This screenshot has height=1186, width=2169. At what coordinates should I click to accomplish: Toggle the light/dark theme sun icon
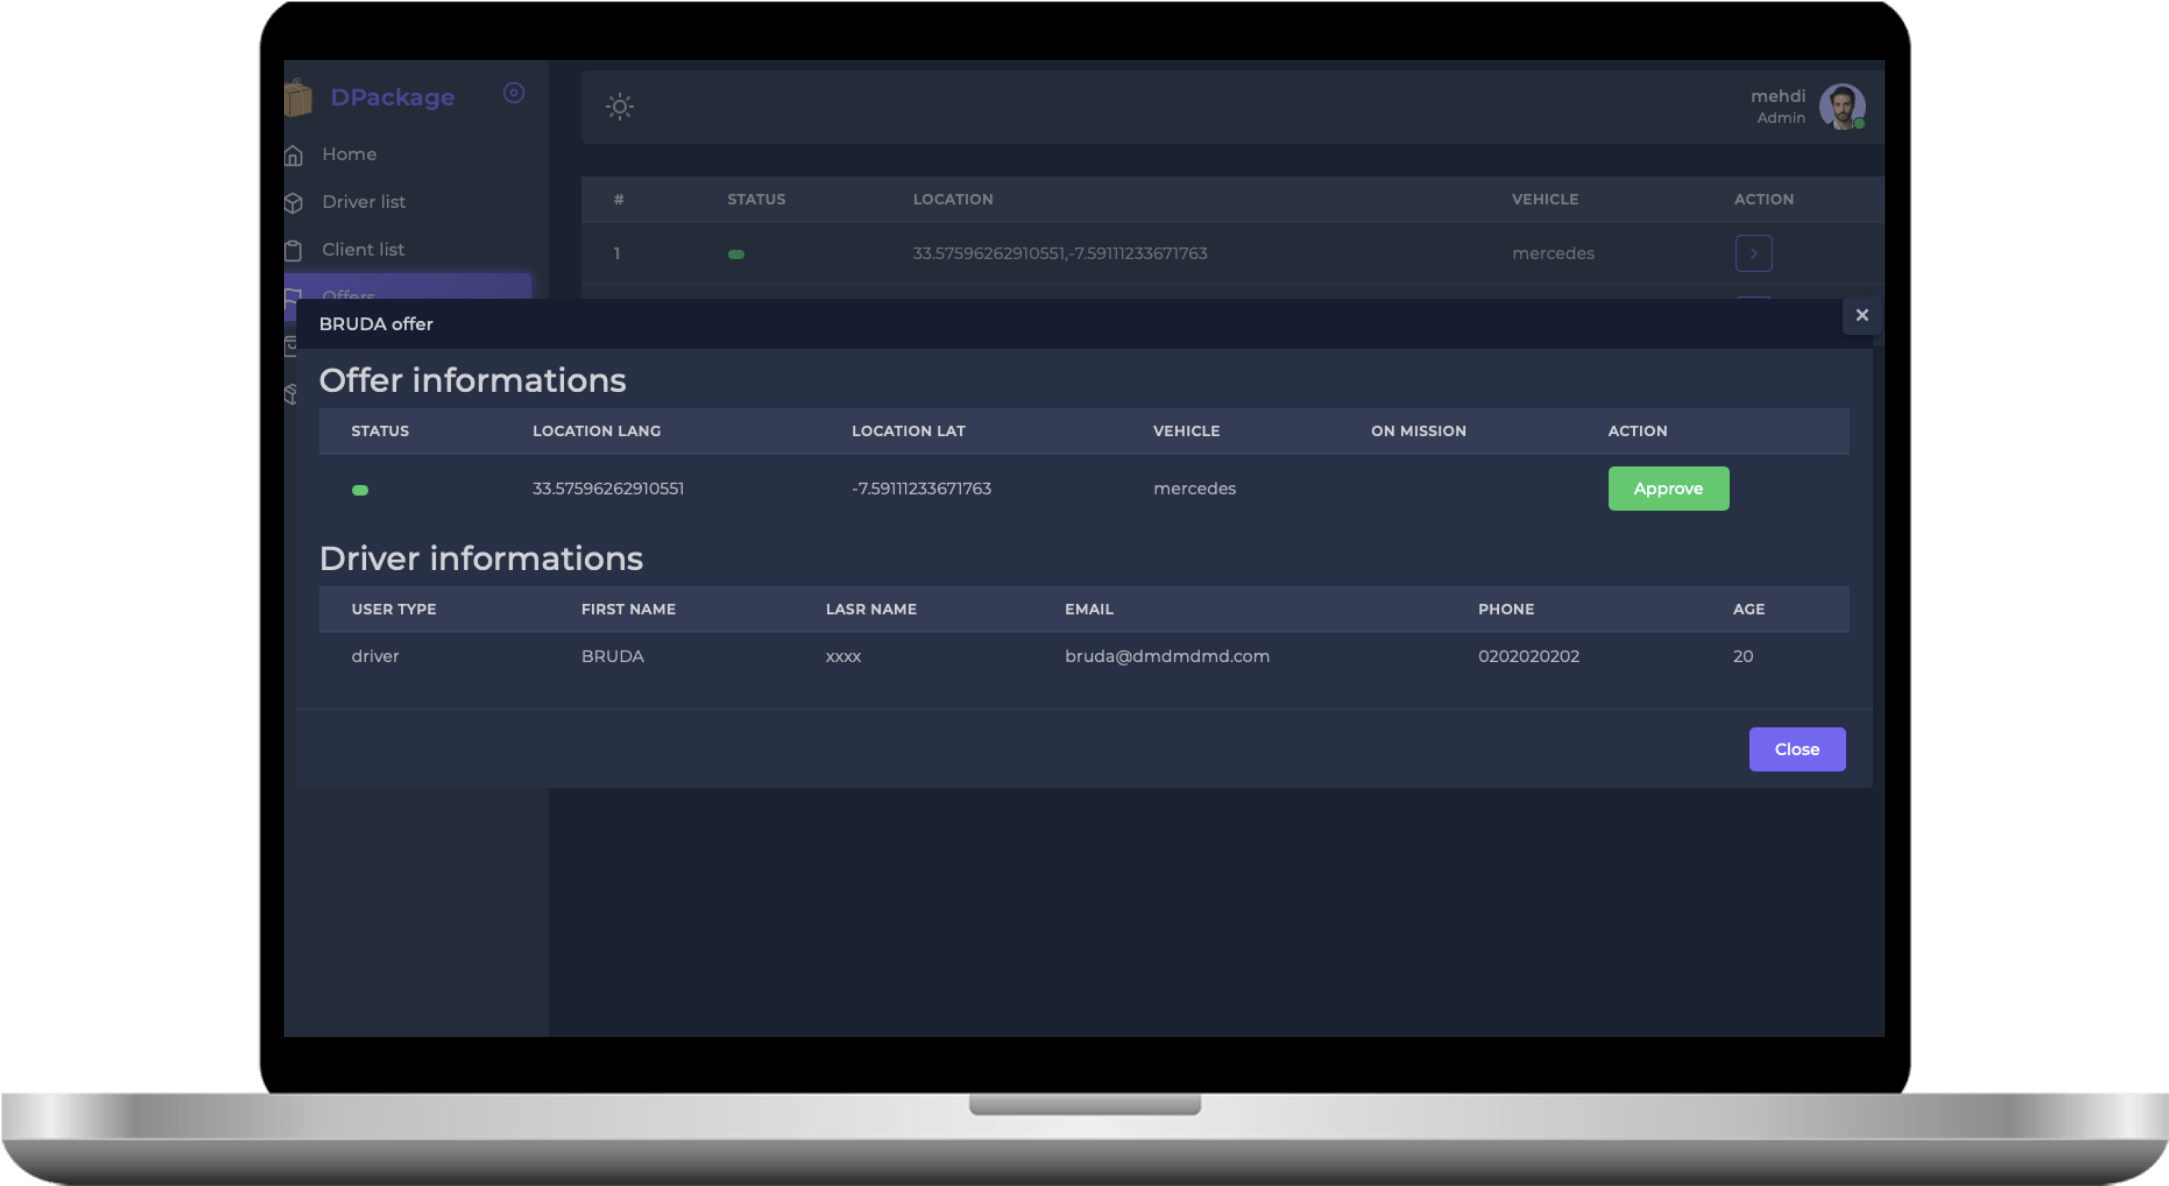pos(619,107)
